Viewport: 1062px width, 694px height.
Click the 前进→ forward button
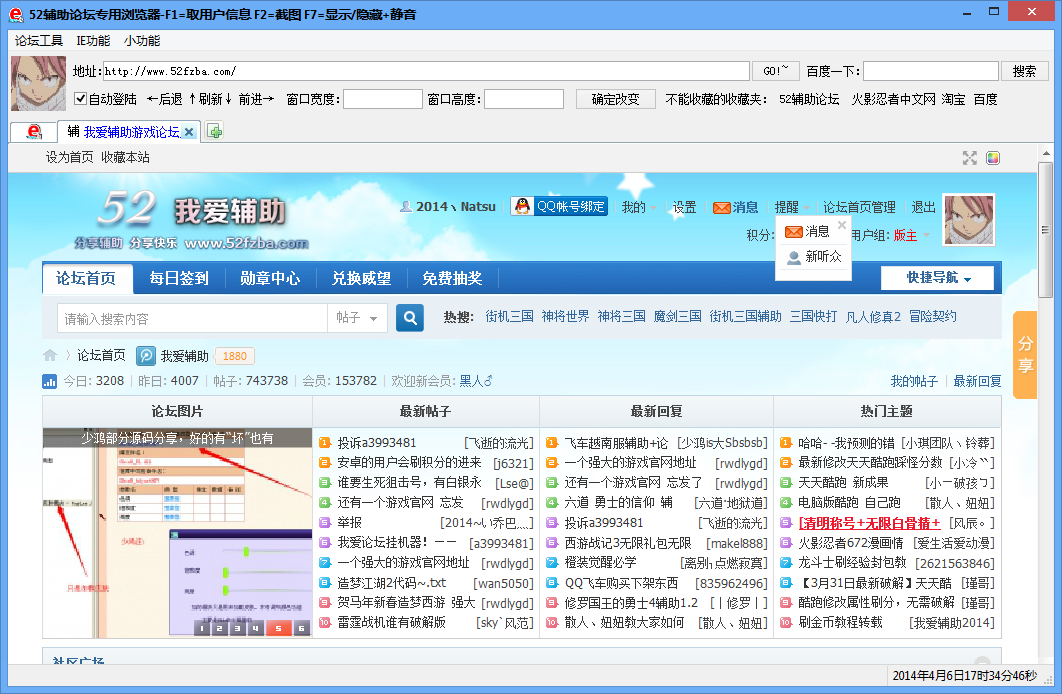[257, 100]
